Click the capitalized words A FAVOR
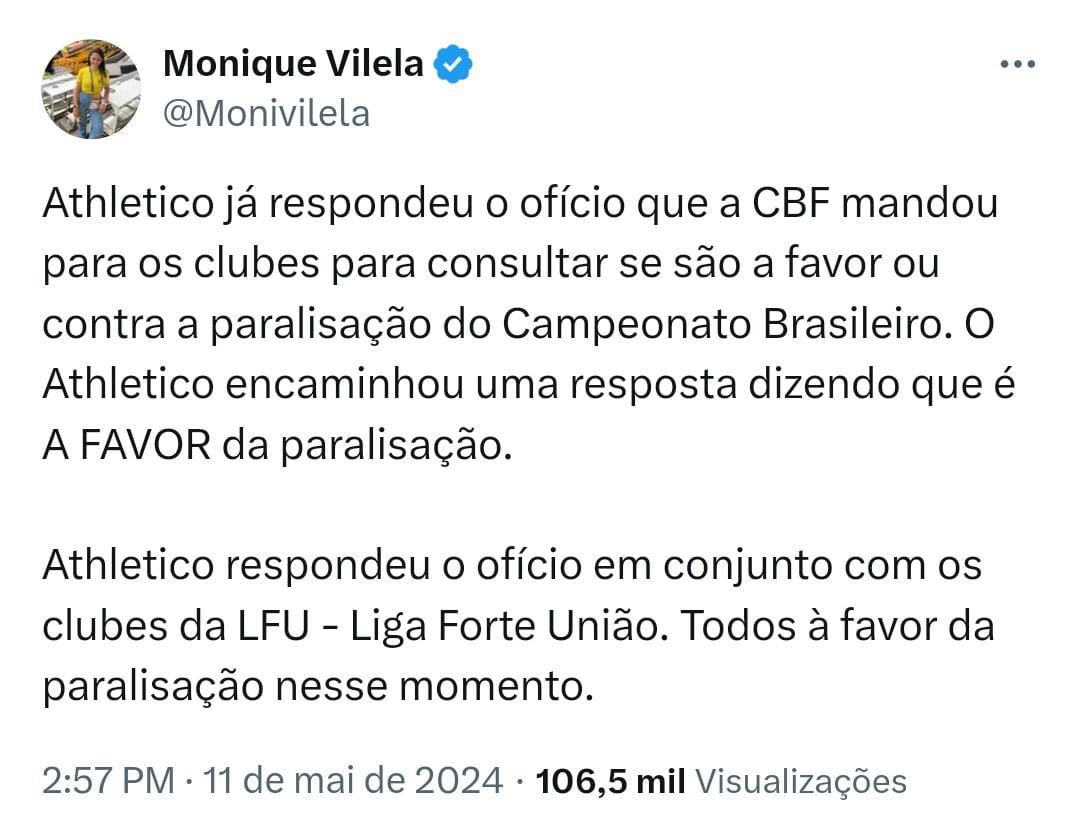Viewport: 1080px width, 827px height. point(127,446)
